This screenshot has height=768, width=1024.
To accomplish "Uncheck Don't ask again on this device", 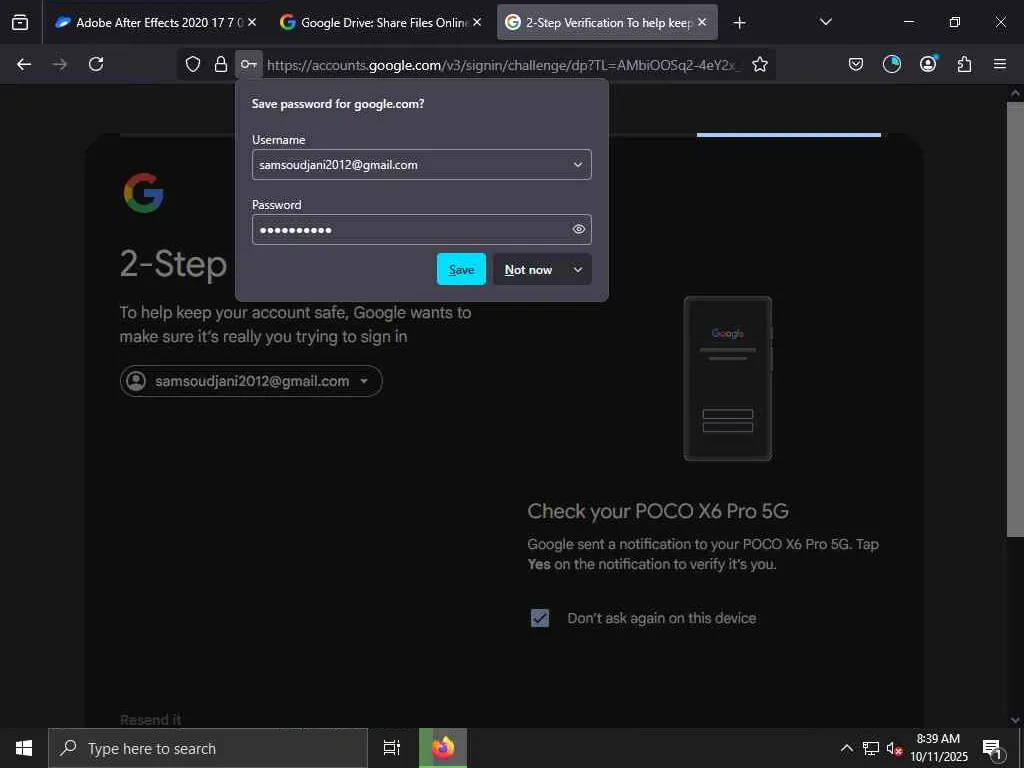I will pos(540,618).
